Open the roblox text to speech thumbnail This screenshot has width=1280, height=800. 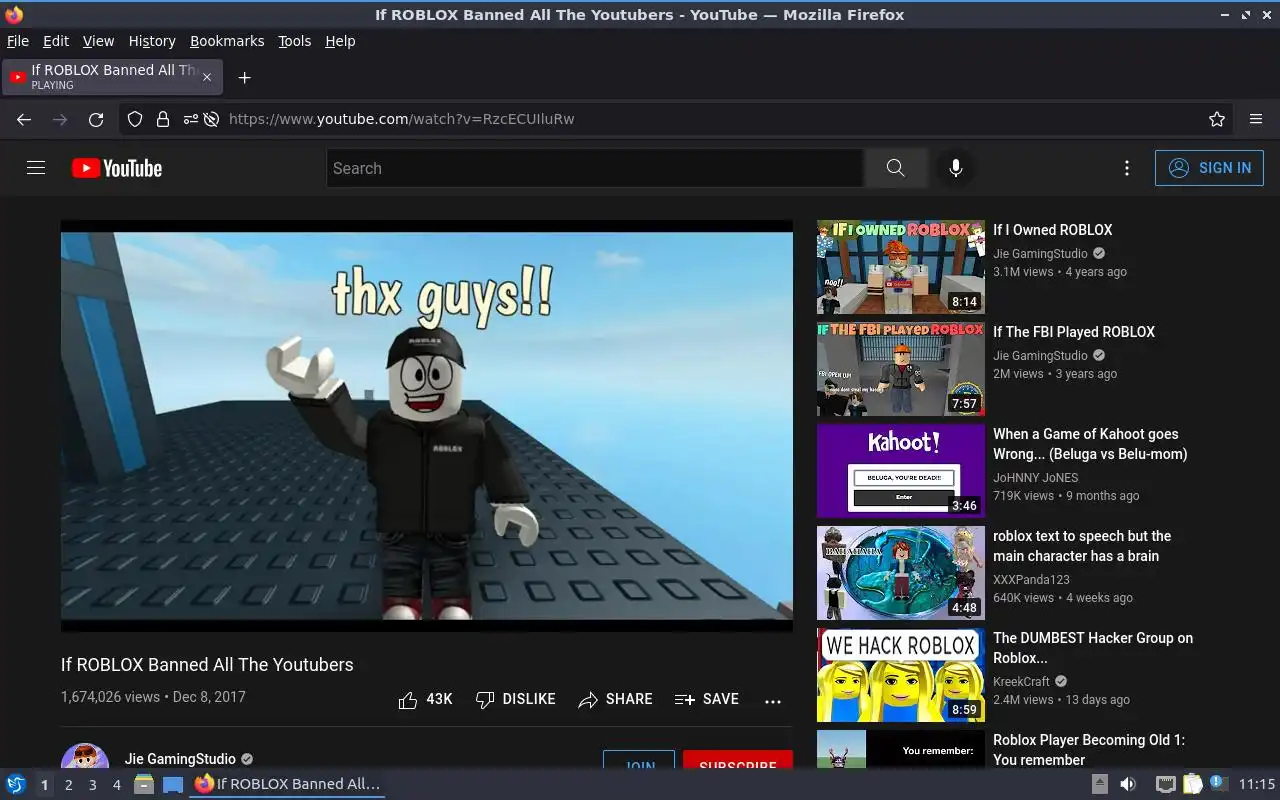click(901, 573)
